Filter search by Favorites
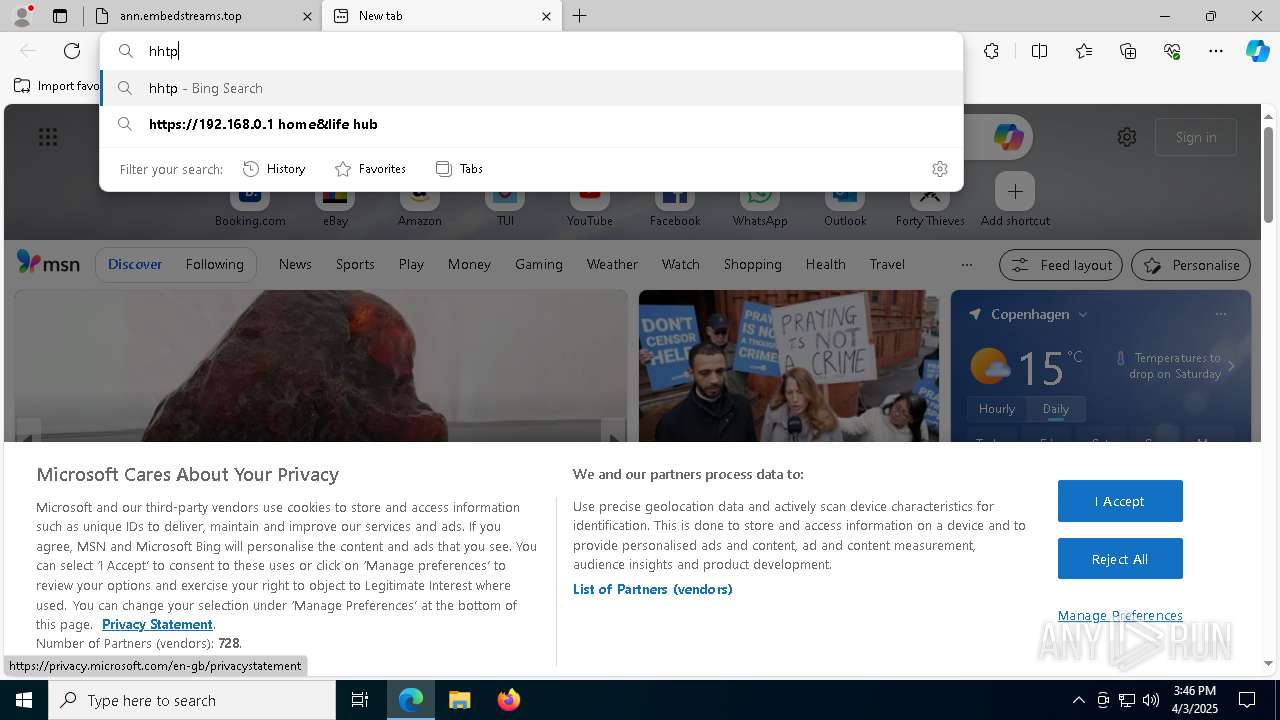 370,169
